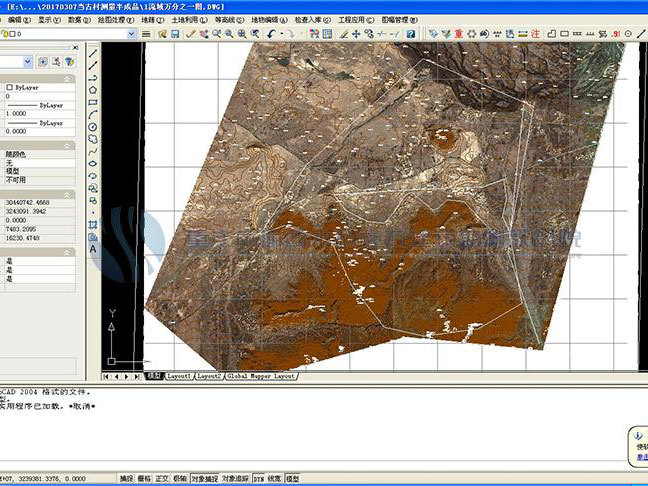Viewport: 648px width, 486px height.
Task: Click the Quick Select funnel icon
Action: pos(69,62)
